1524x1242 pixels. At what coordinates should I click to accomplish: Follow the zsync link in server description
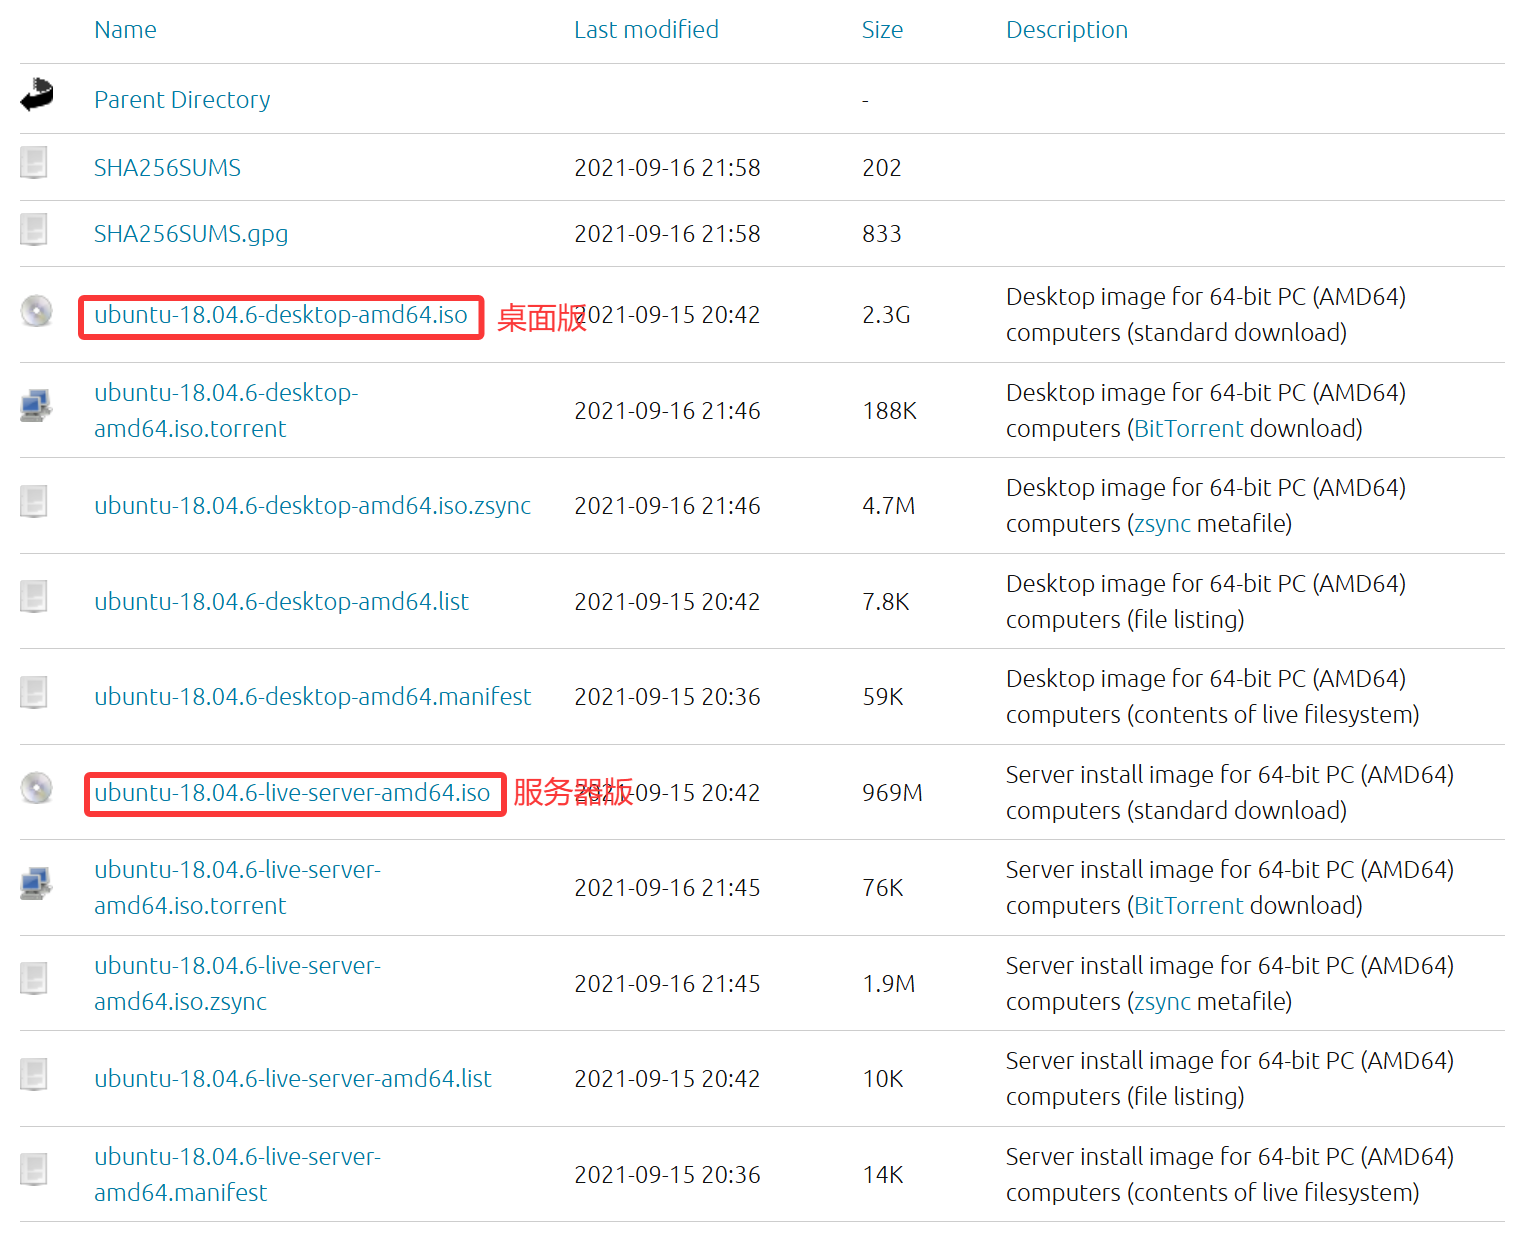tap(1162, 1002)
